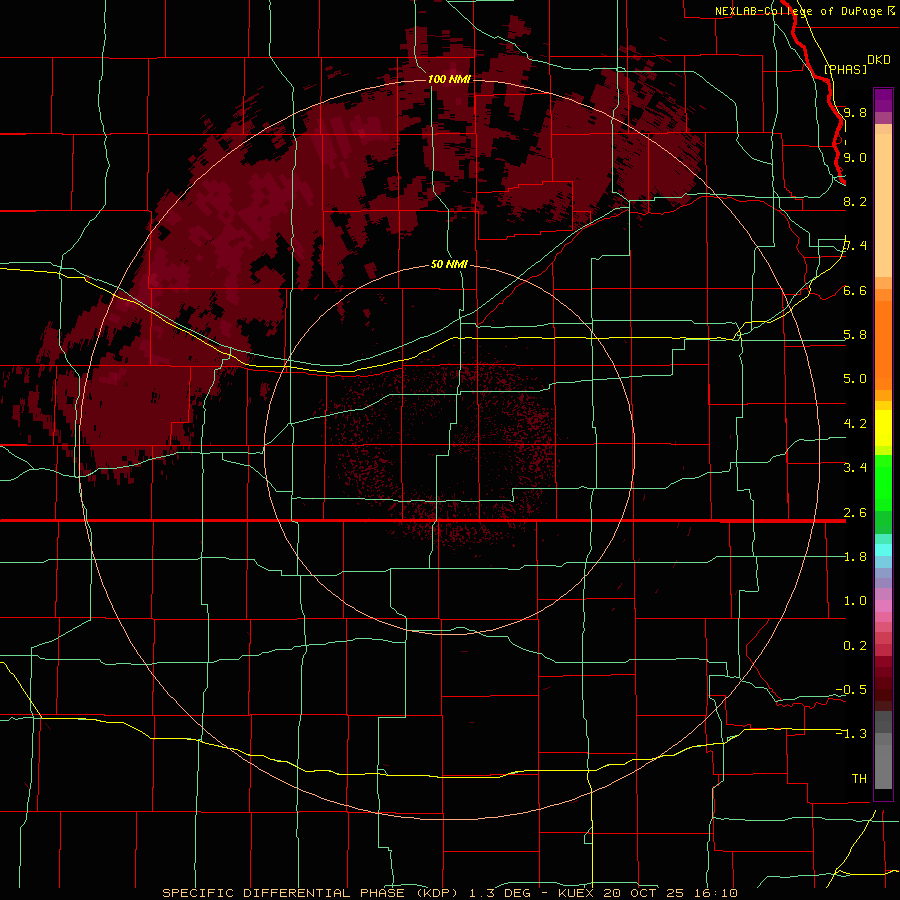Click the 9.0 scale value
The width and height of the screenshot is (900, 900).
[855, 157]
